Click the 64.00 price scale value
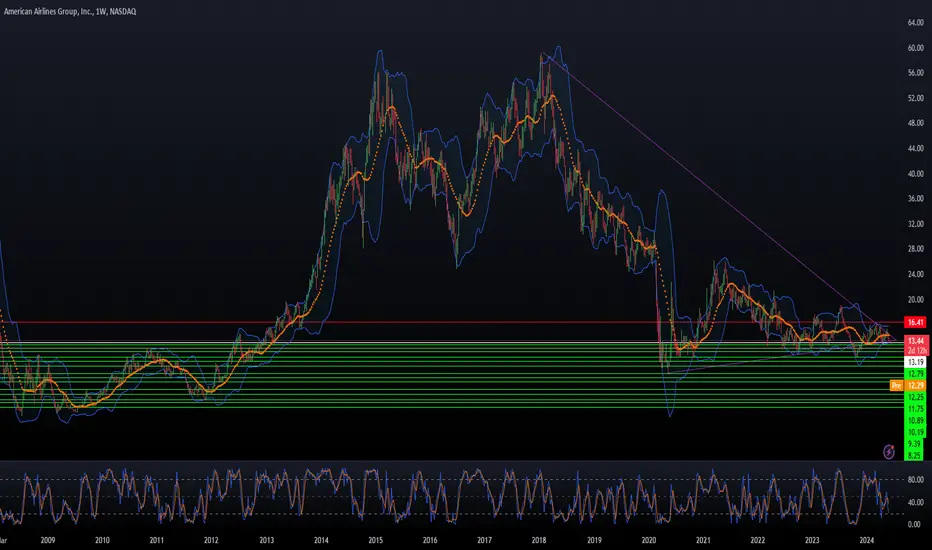The width and height of the screenshot is (932, 550). click(x=915, y=23)
